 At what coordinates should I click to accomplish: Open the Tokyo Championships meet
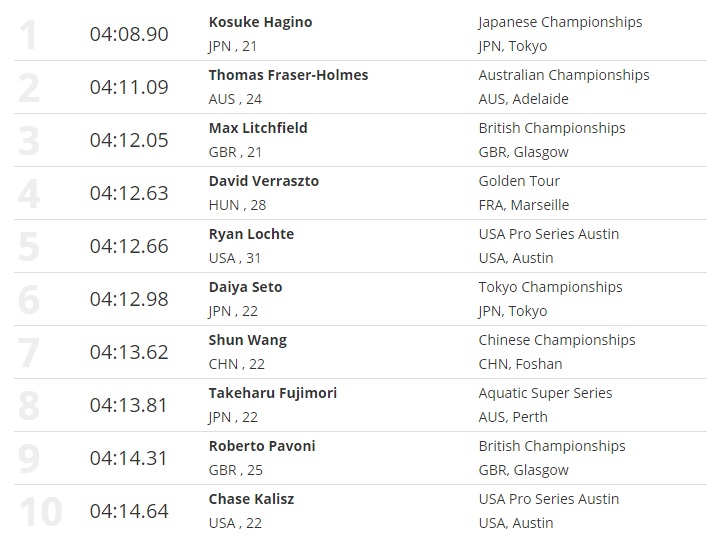(550, 287)
